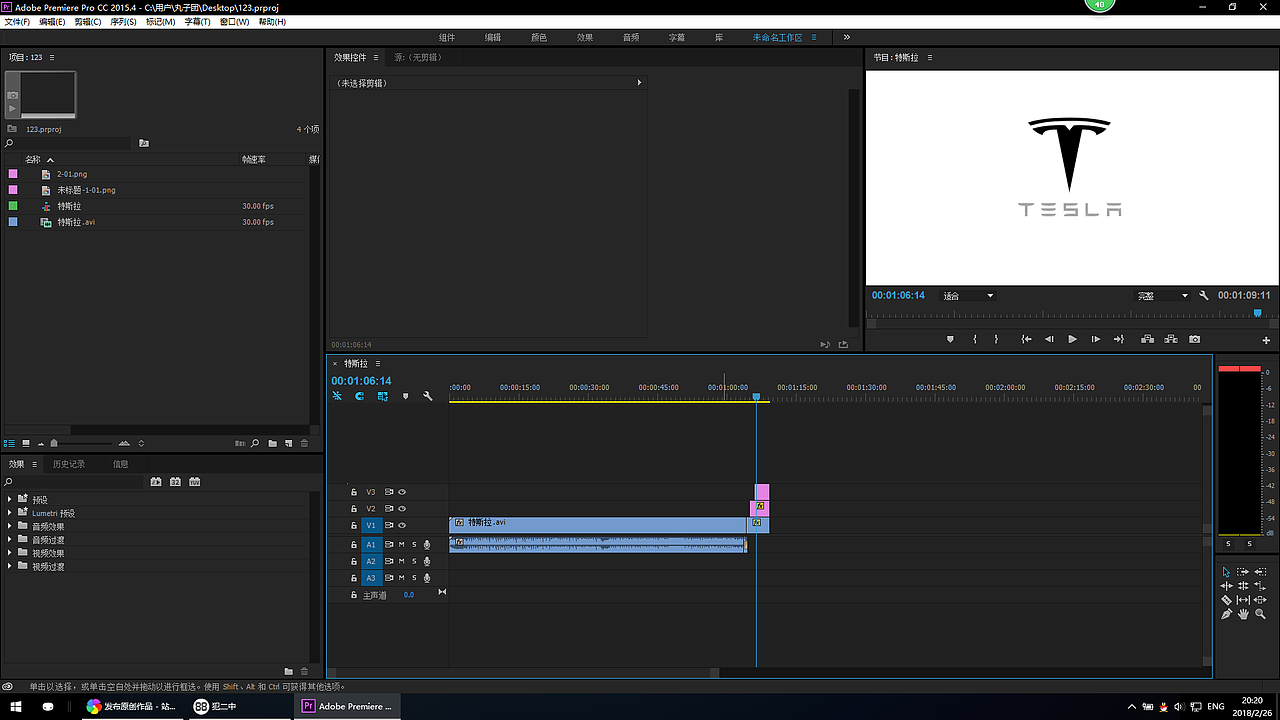The width and height of the screenshot is (1280, 720).
Task: Toggle Linked Selection in the timeline
Action: tap(383, 397)
